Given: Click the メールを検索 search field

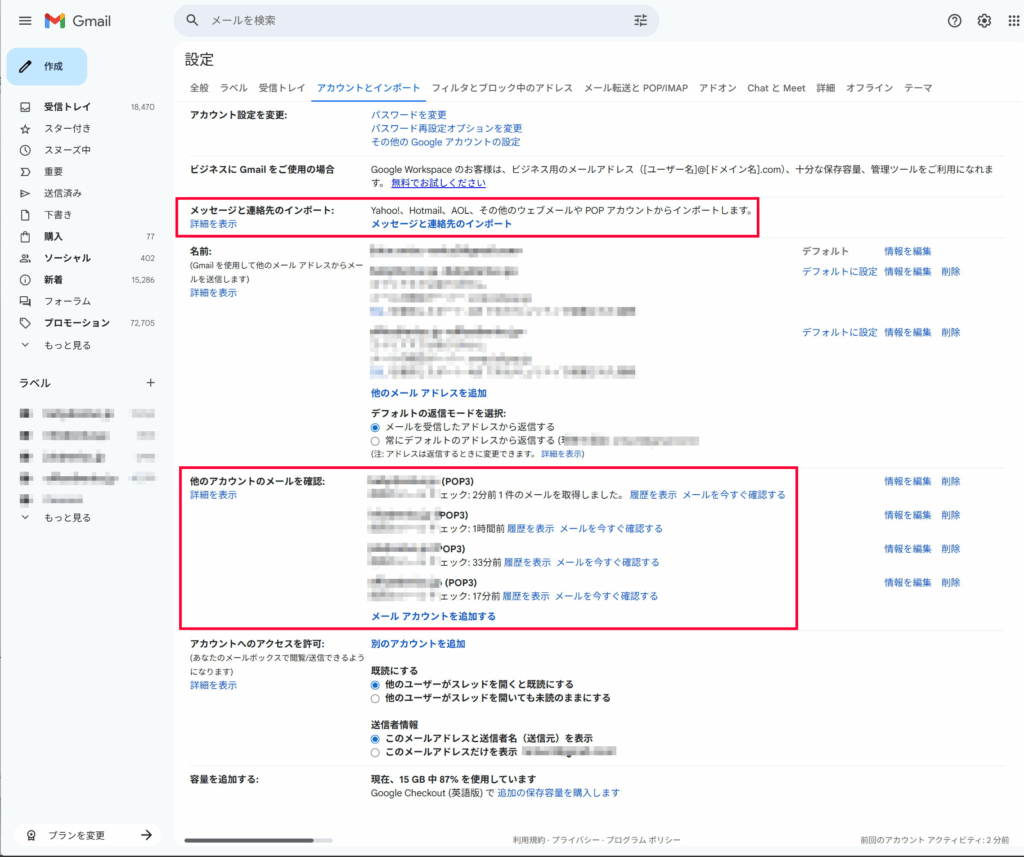Looking at the screenshot, I should tap(400, 20).
